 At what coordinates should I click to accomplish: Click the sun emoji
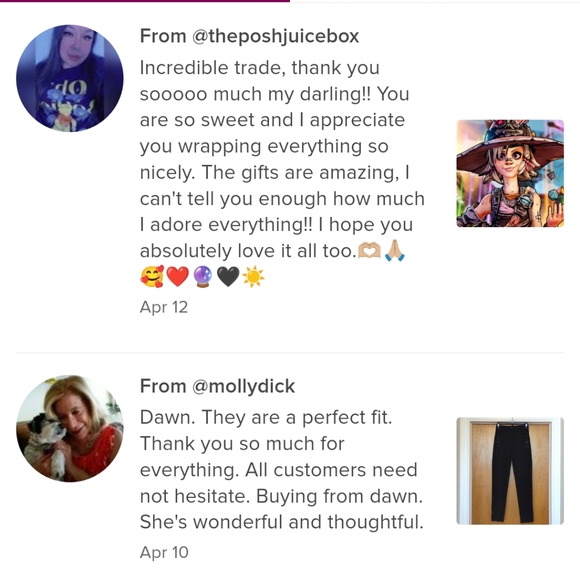[253, 276]
